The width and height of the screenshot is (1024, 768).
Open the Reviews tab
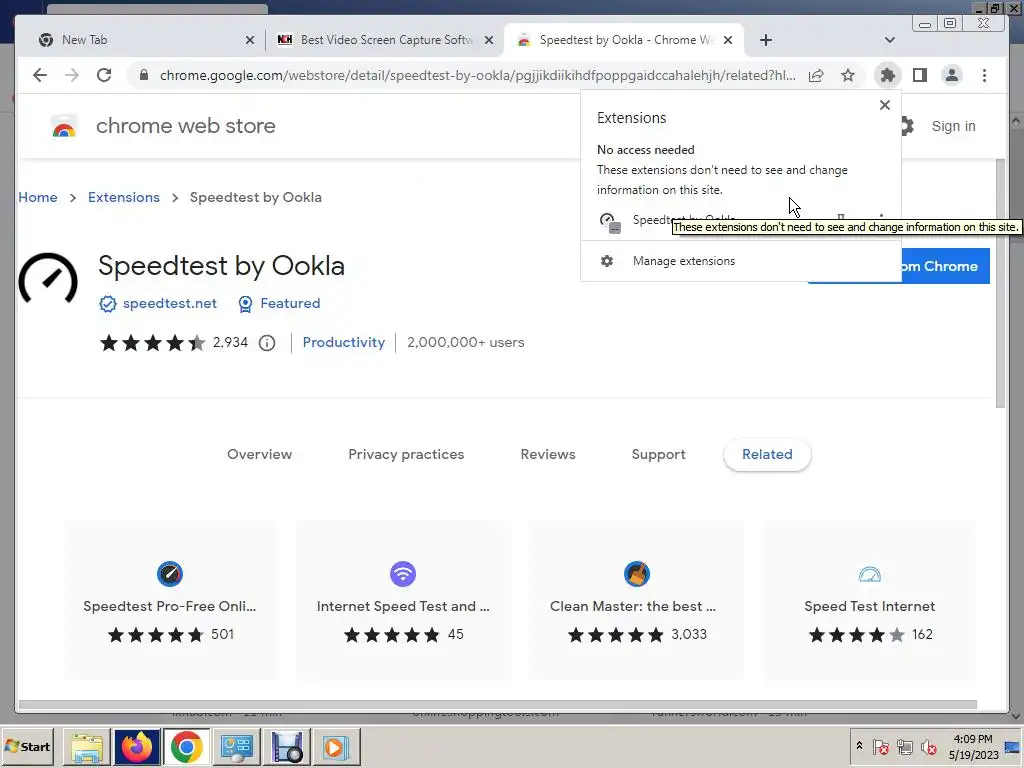[547, 455]
